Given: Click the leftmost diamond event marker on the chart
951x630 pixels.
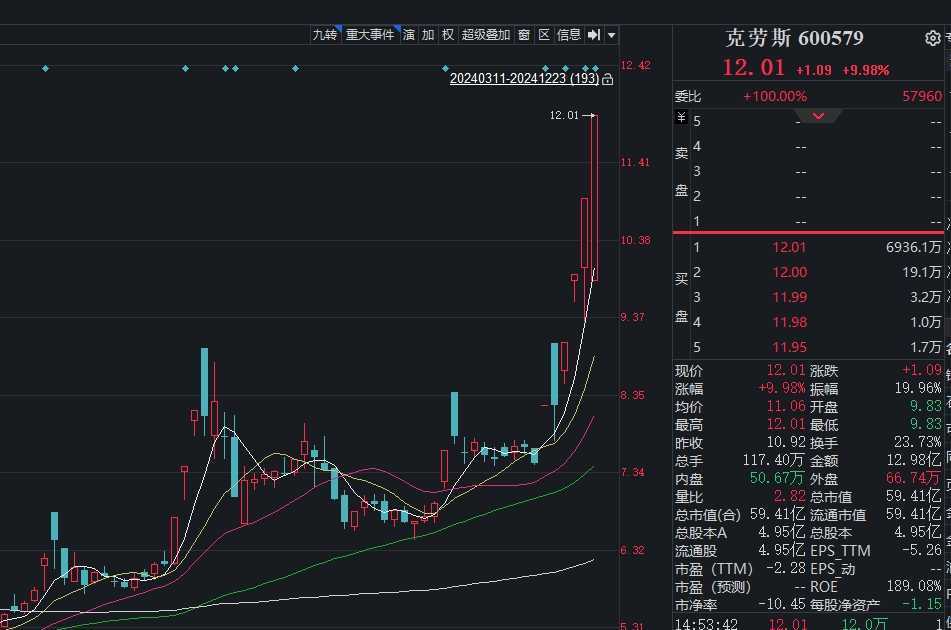Looking at the screenshot, I should pyautogui.click(x=45, y=69).
